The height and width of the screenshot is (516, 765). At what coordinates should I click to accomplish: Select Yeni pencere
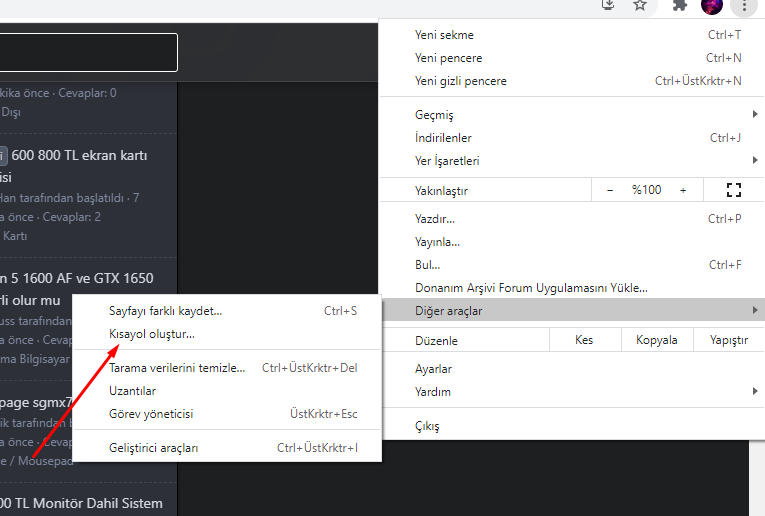[x=572, y=58]
